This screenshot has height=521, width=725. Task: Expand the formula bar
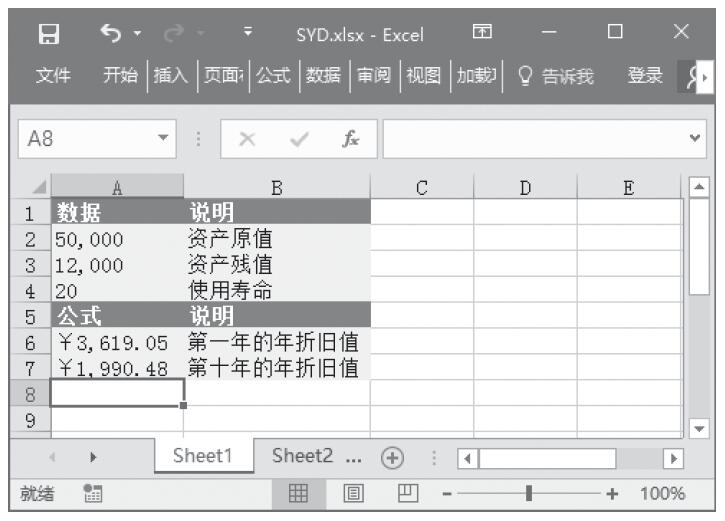697,140
